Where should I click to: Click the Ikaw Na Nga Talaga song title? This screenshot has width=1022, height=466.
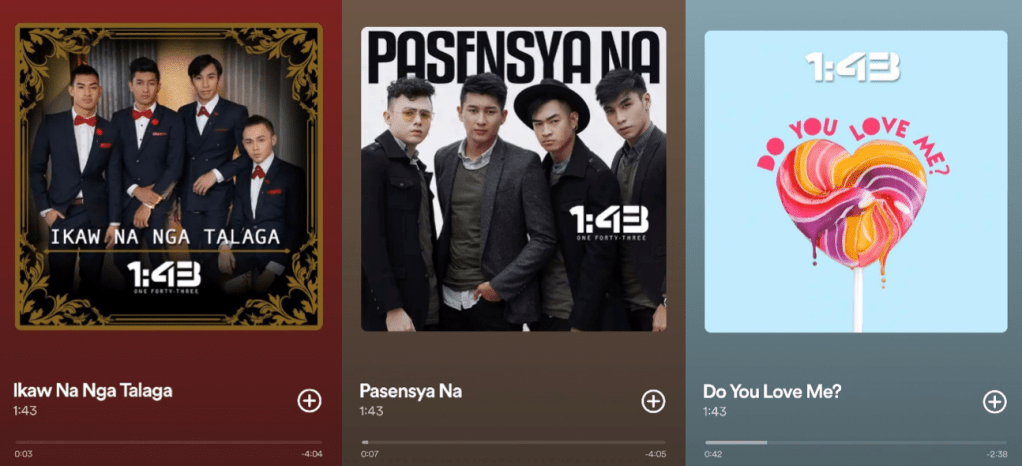[x=93, y=391]
